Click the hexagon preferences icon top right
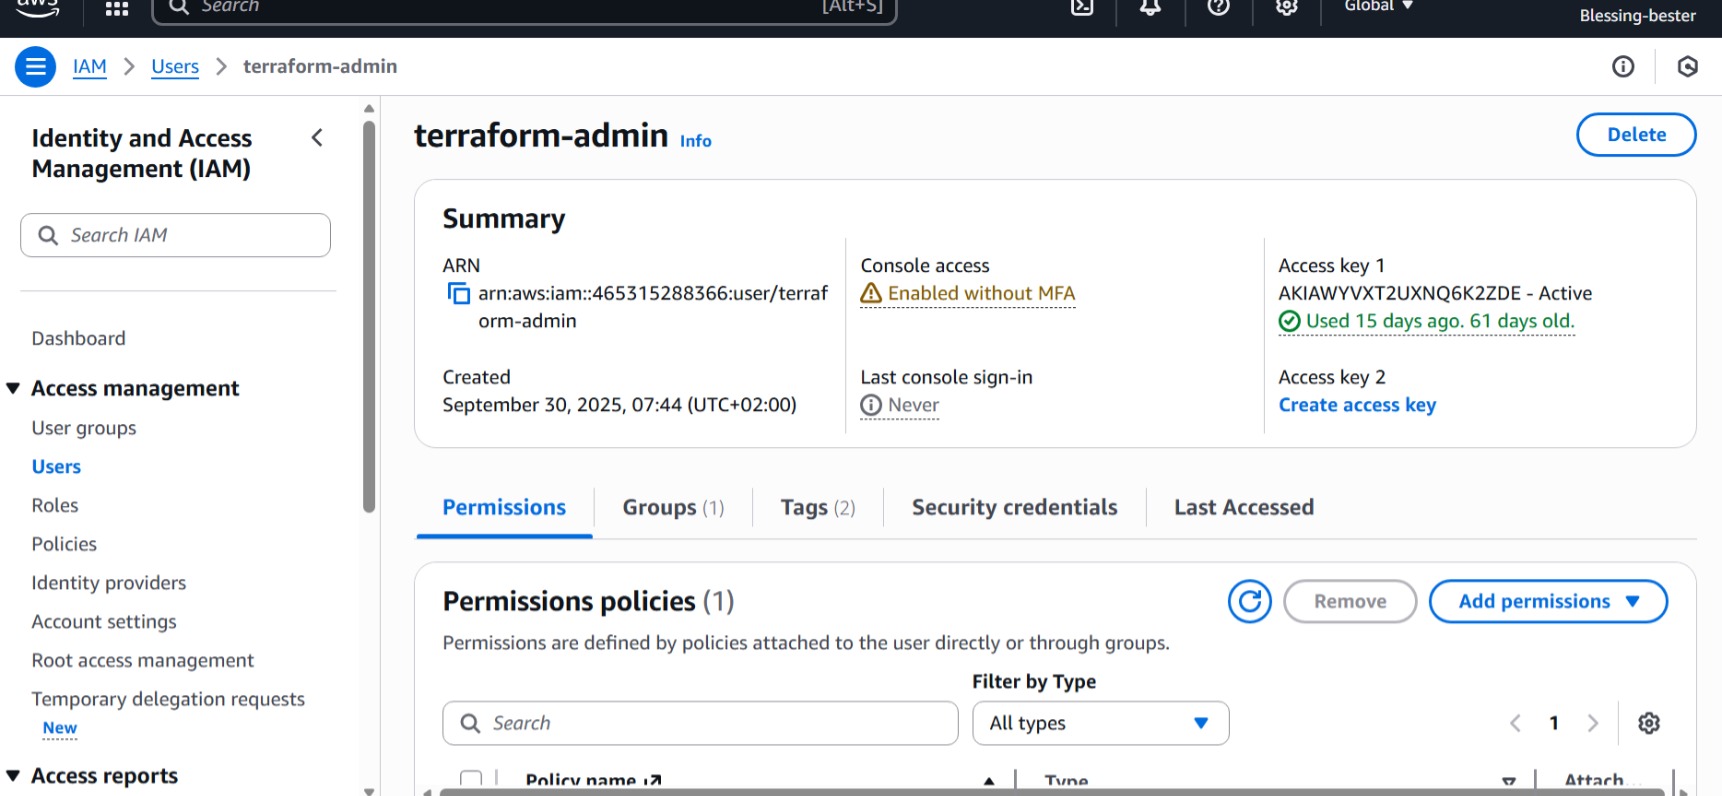This screenshot has height=796, width=1722. 1688,67
